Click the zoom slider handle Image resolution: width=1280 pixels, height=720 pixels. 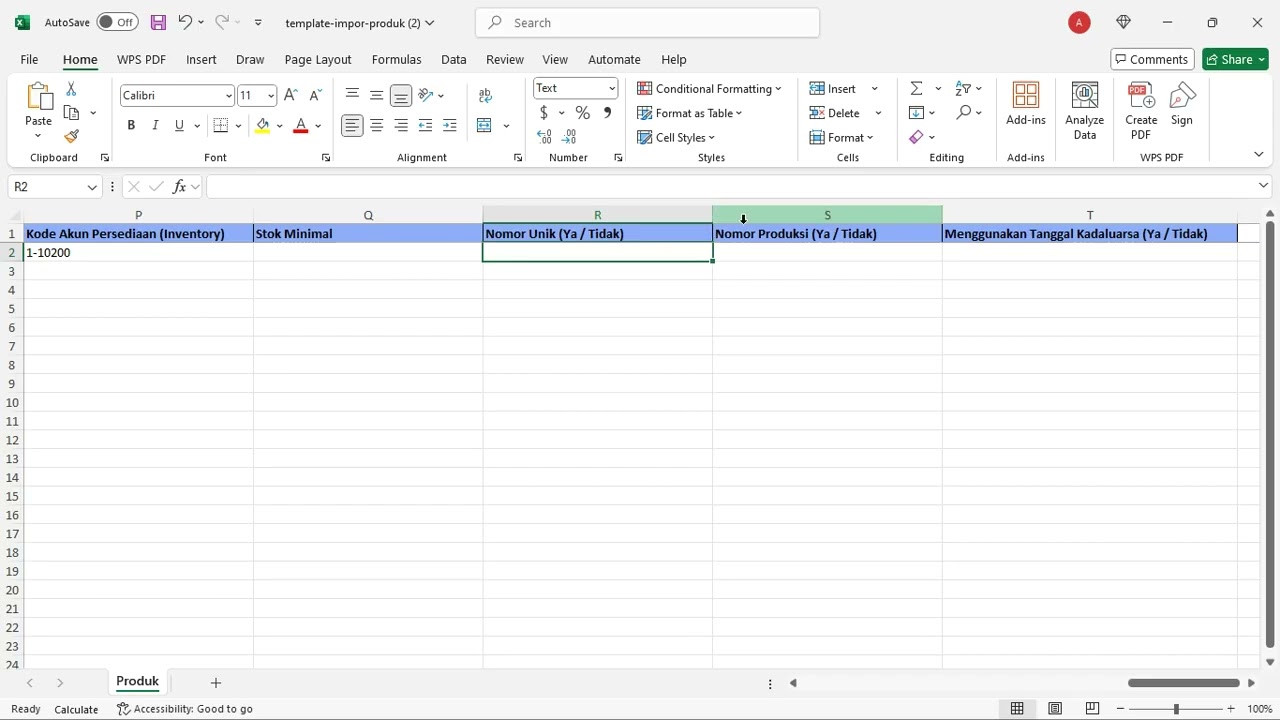click(x=1176, y=709)
